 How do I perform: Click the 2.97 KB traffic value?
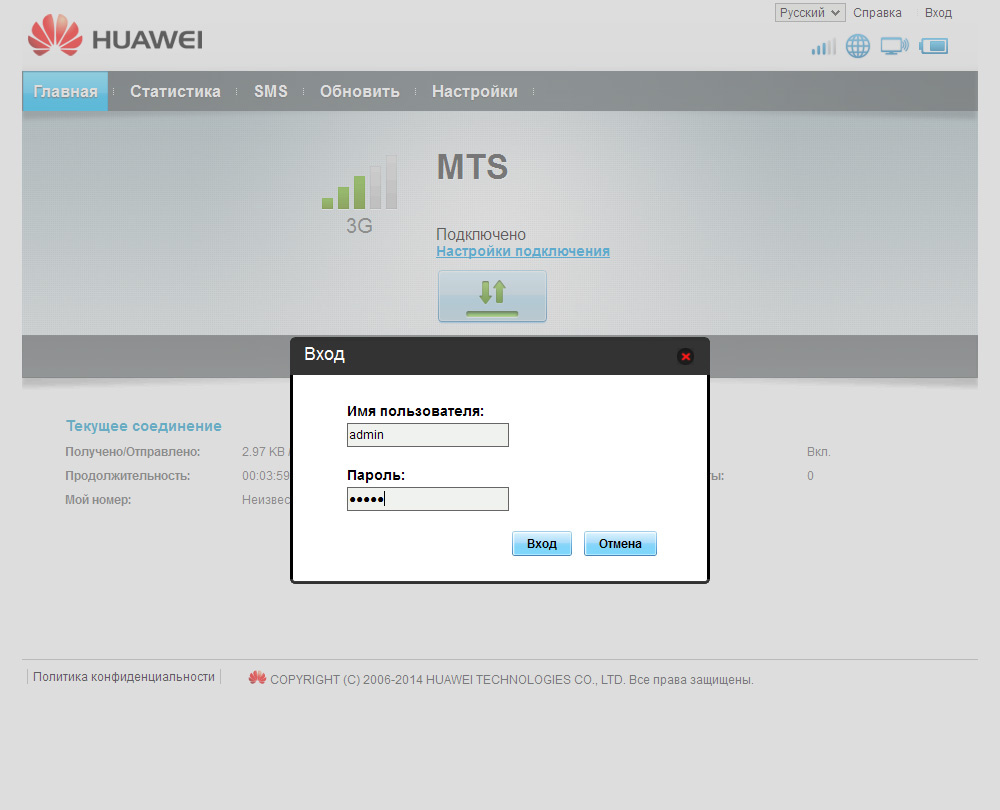(263, 452)
